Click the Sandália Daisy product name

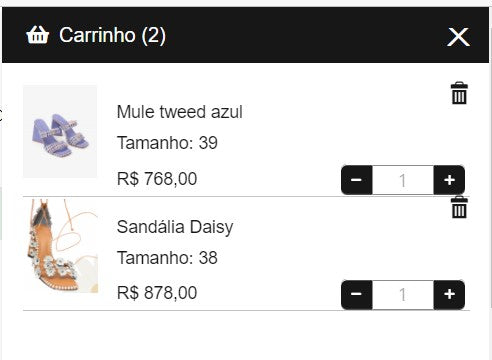click(x=175, y=227)
